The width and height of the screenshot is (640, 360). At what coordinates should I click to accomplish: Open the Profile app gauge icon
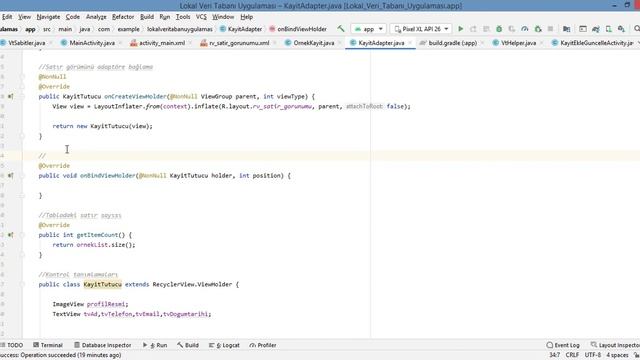point(525,29)
